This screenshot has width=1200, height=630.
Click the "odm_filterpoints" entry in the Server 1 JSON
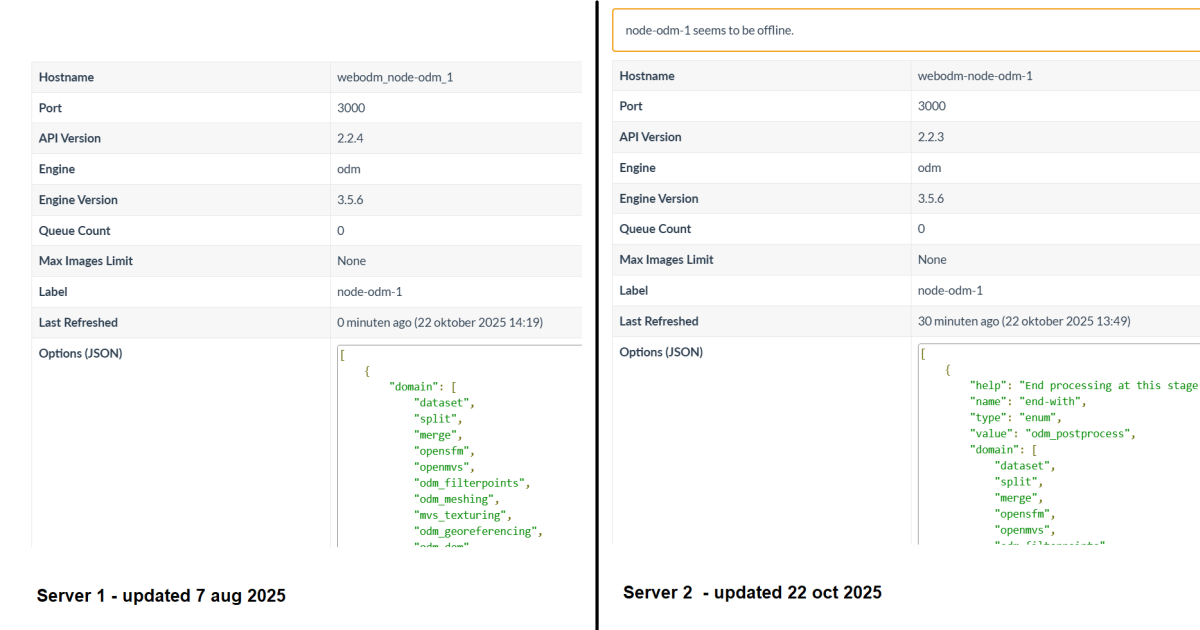[x=472, y=483]
